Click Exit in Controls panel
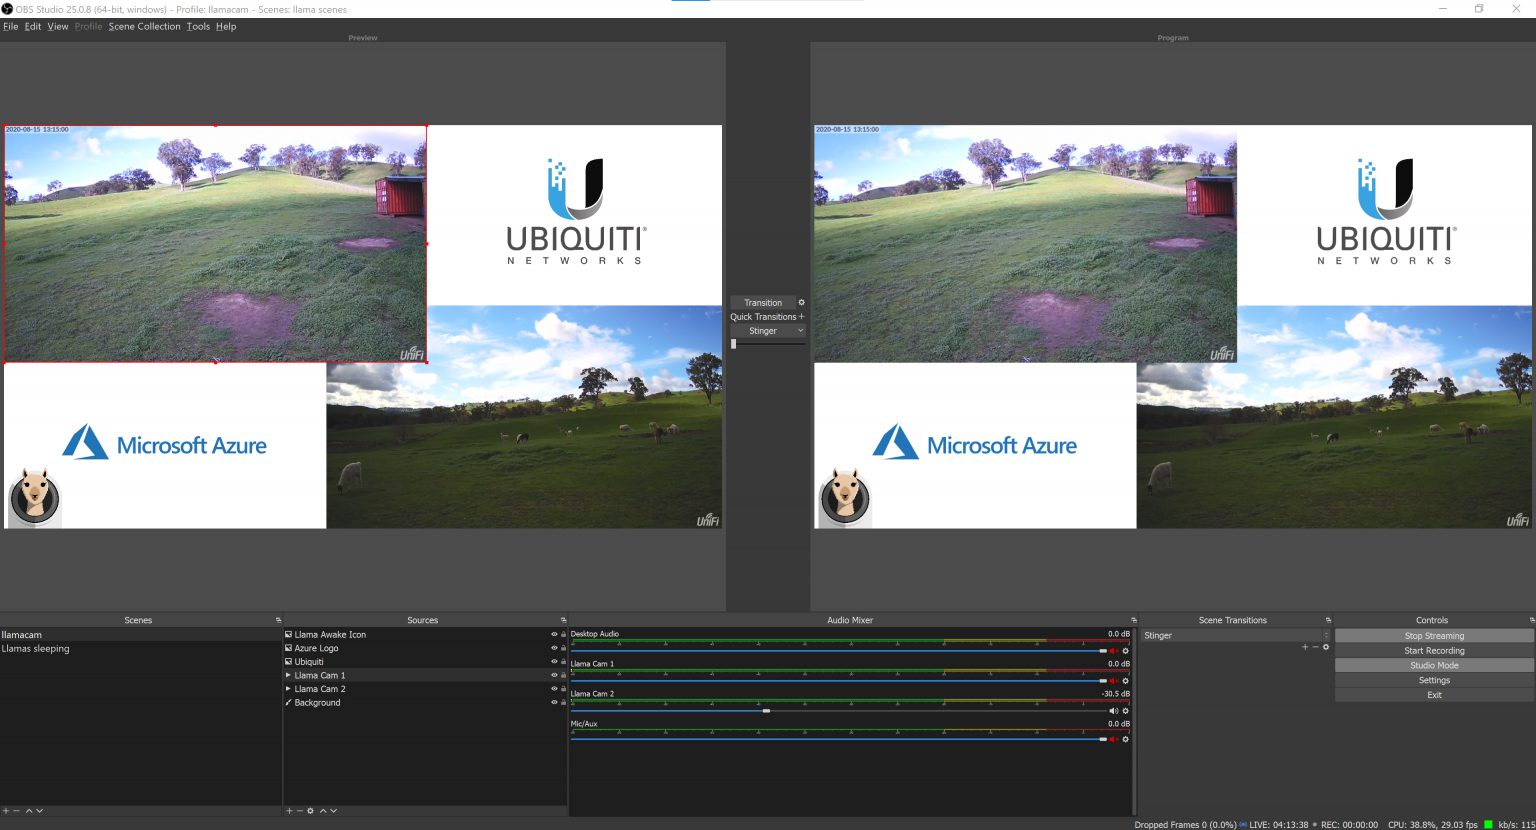Screen dimensions: 1536x830 [1434, 695]
